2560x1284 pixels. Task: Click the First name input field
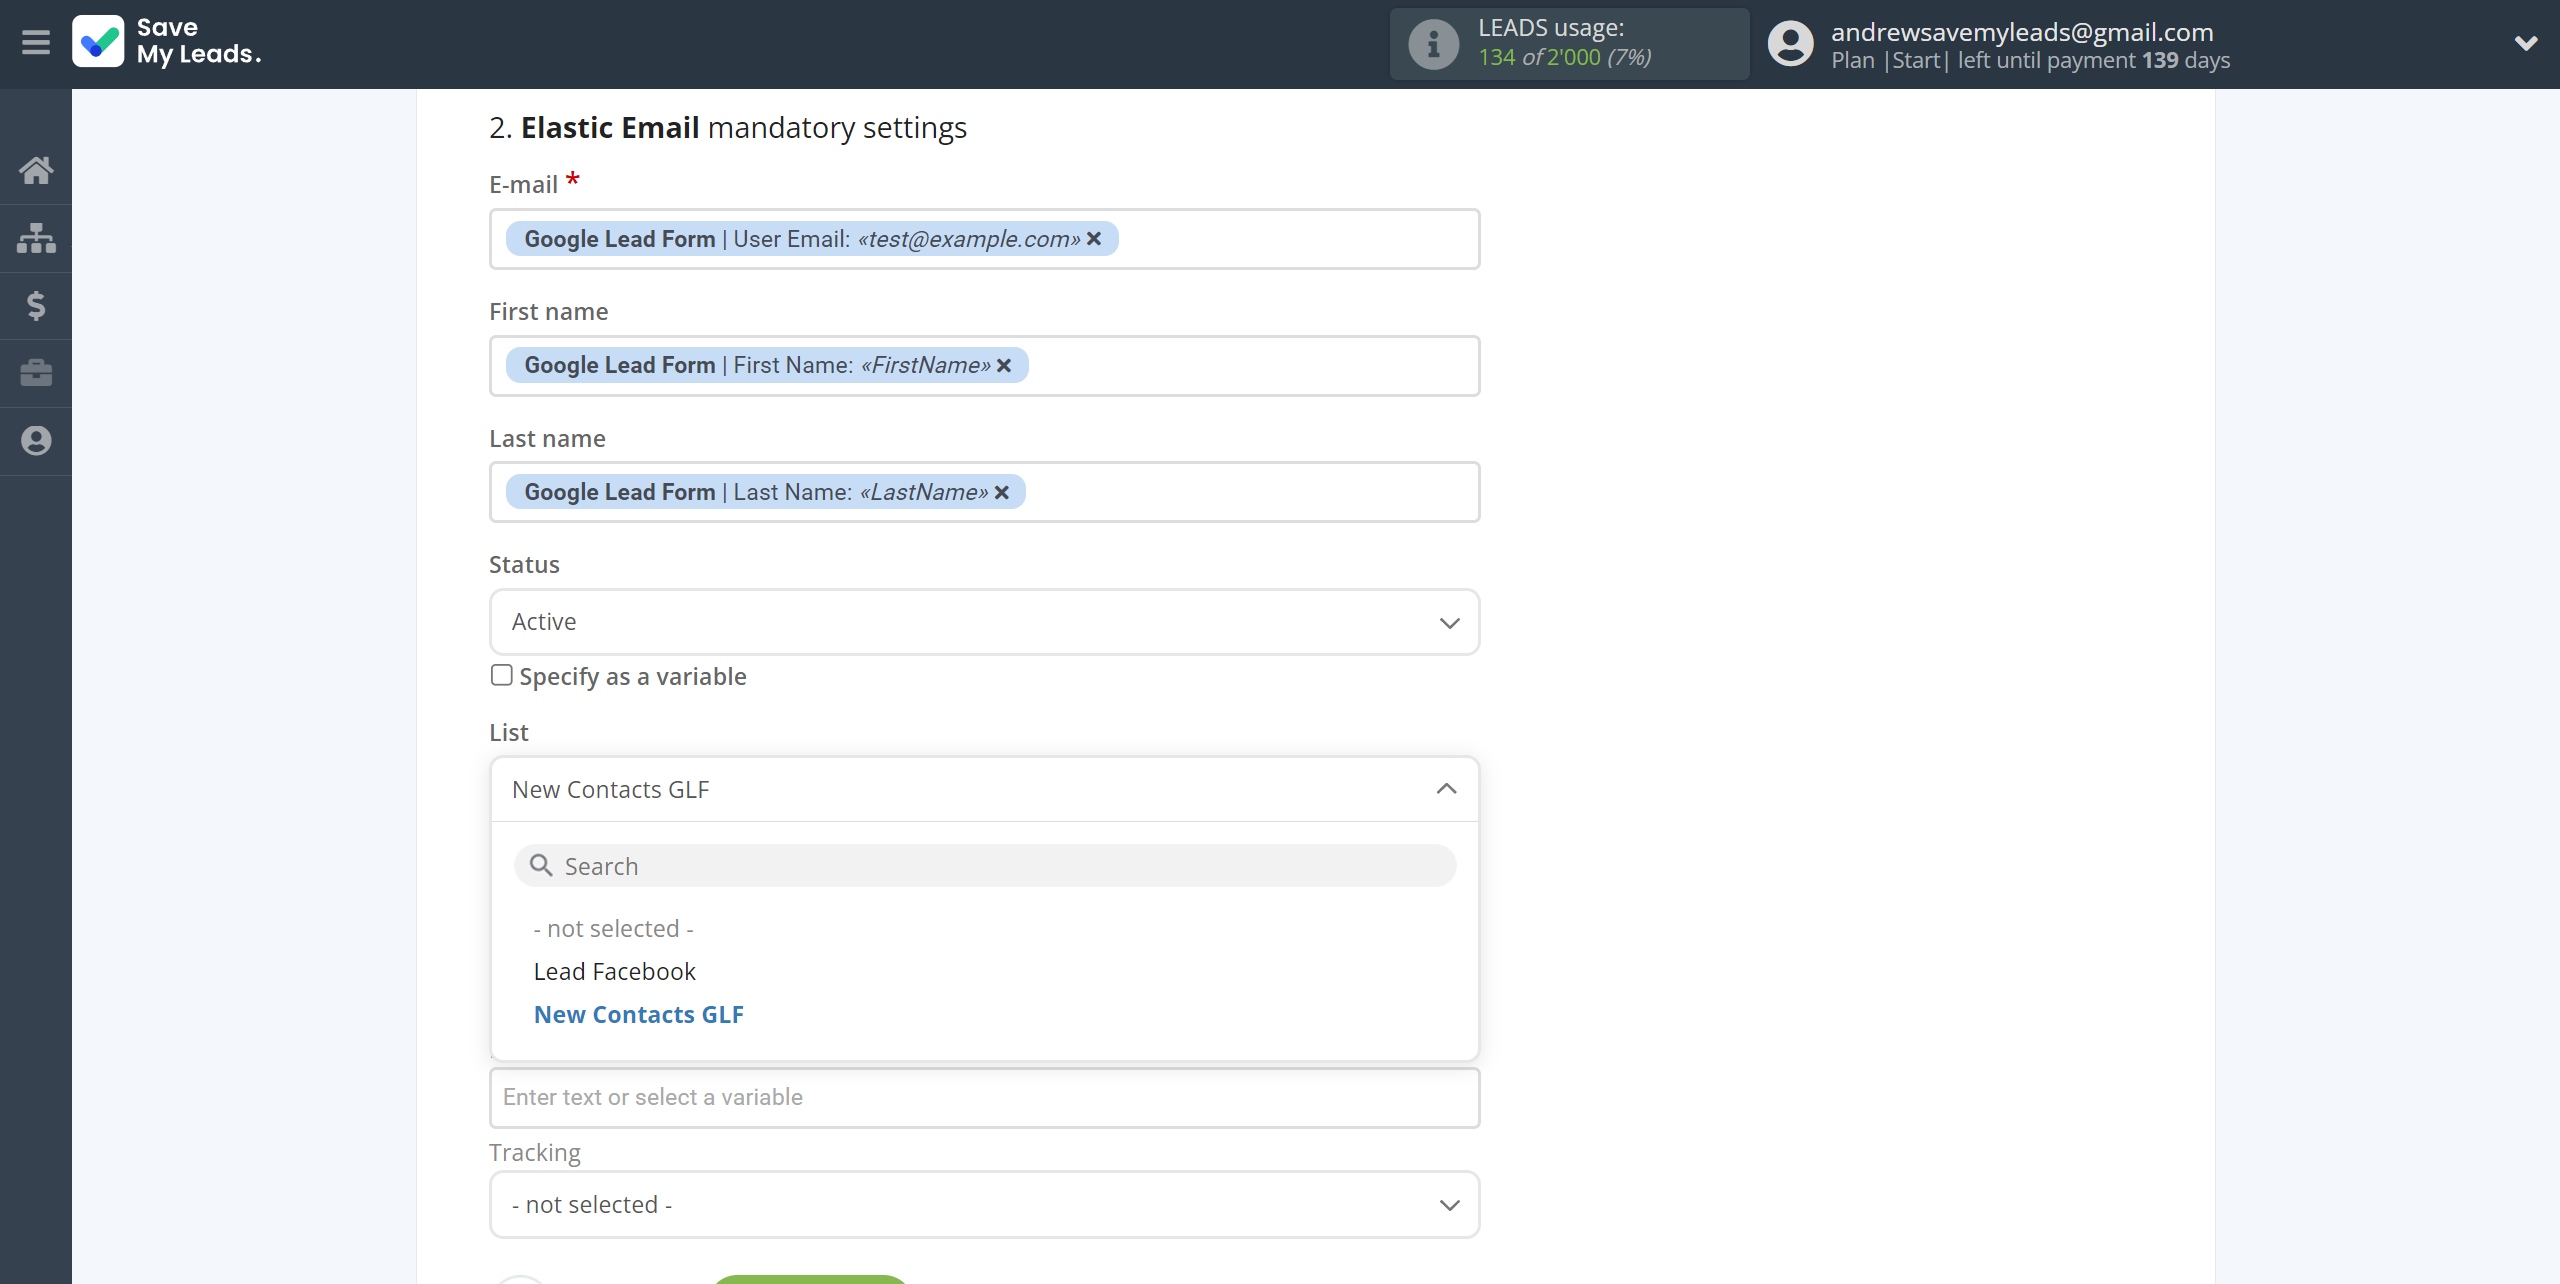(x=984, y=366)
